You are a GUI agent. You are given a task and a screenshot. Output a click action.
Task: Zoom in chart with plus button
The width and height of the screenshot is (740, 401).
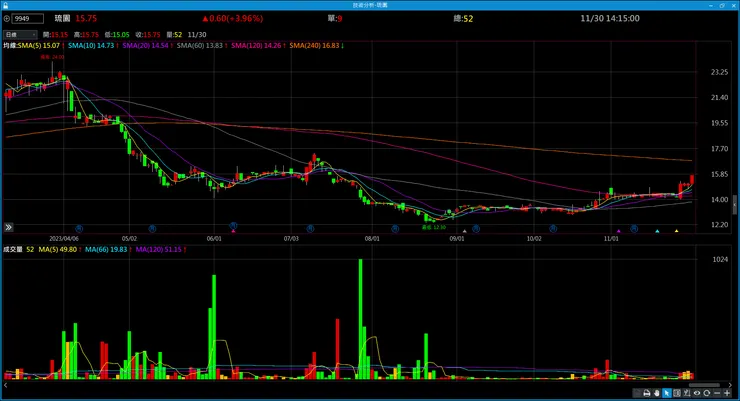click(727, 393)
